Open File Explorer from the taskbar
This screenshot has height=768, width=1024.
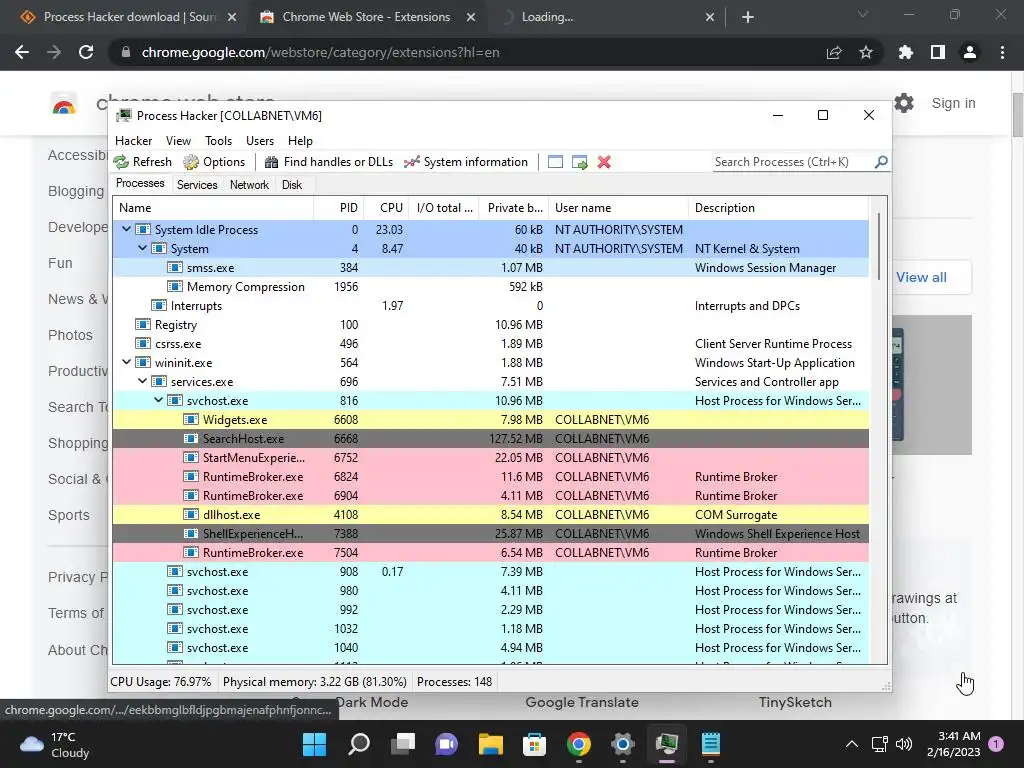(x=490, y=744)
